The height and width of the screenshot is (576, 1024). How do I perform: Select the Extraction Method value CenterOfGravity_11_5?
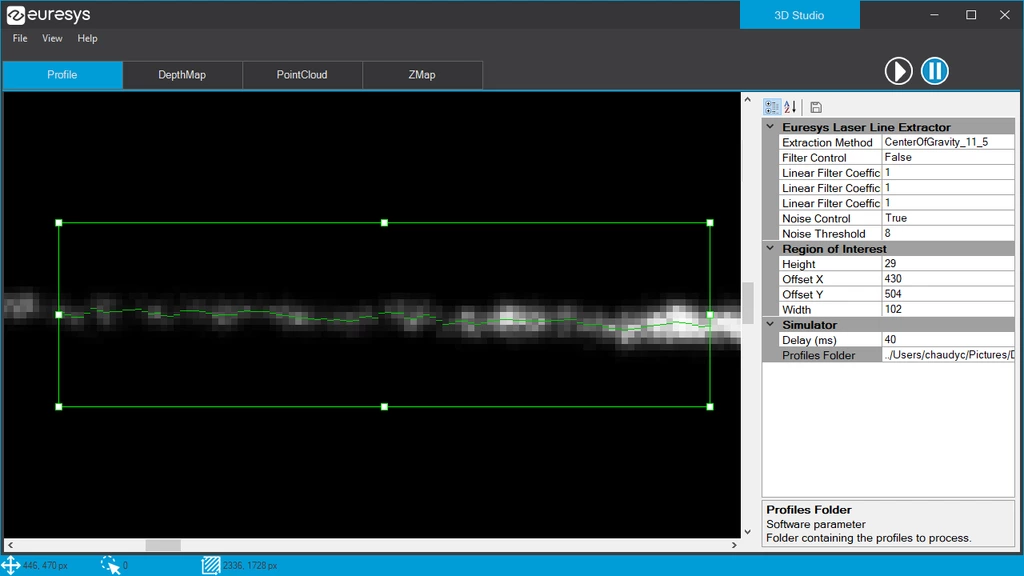pos(946,142)
